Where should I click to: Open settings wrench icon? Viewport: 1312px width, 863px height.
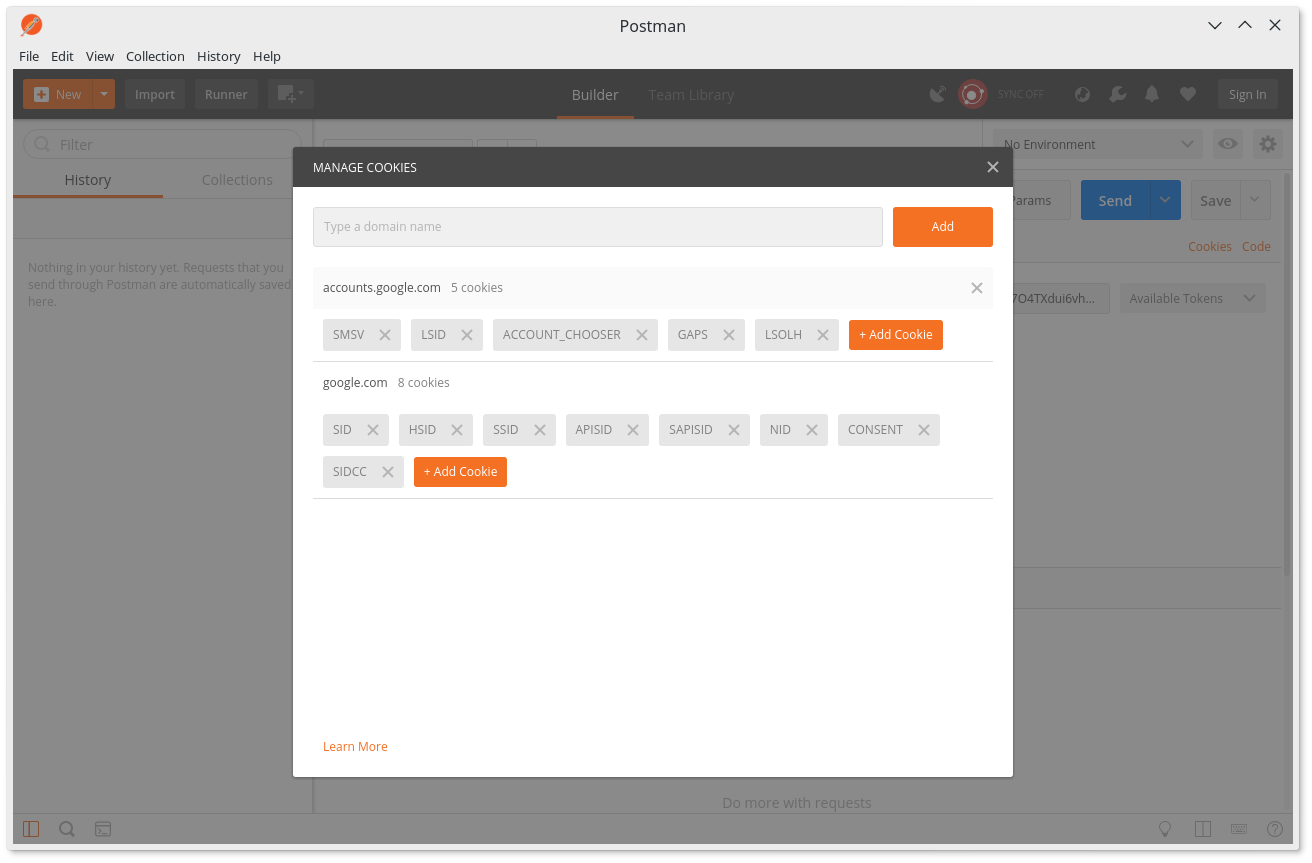point(1118,94)
